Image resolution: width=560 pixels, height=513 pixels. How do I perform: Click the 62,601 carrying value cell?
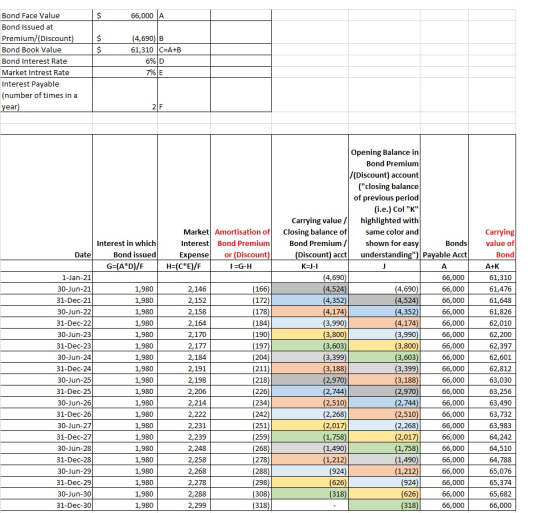click(492, 358)
